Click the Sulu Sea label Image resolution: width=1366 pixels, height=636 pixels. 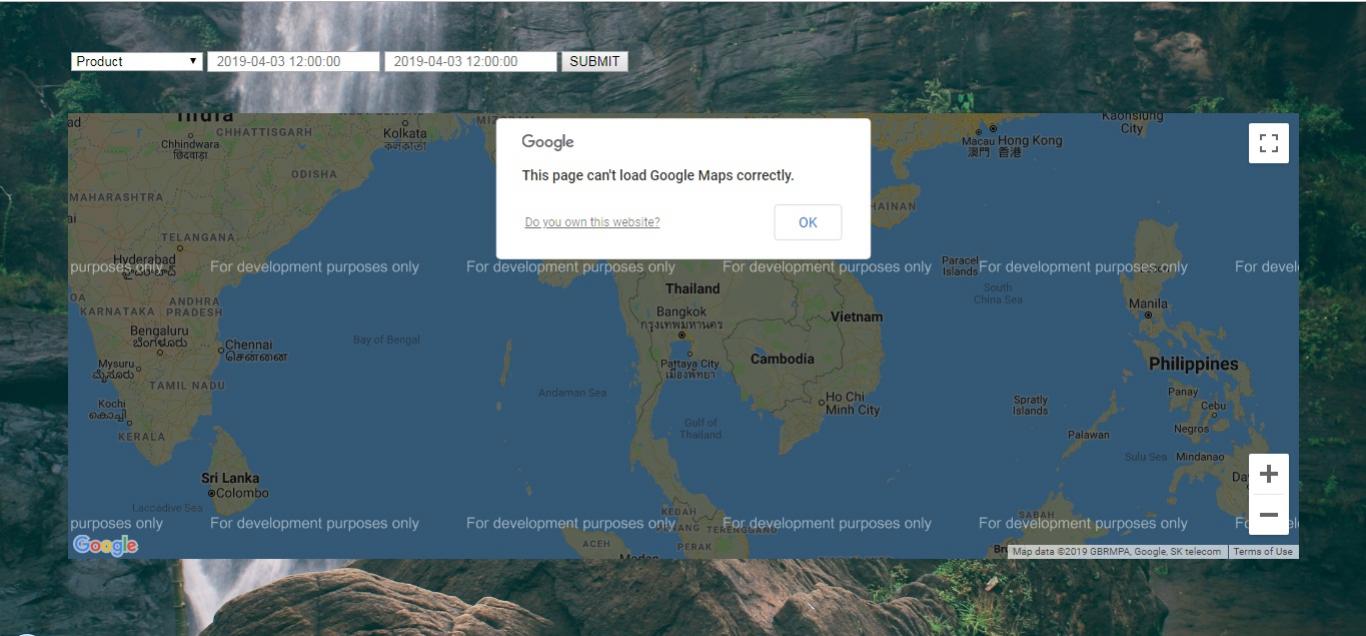click(1145, 457)
